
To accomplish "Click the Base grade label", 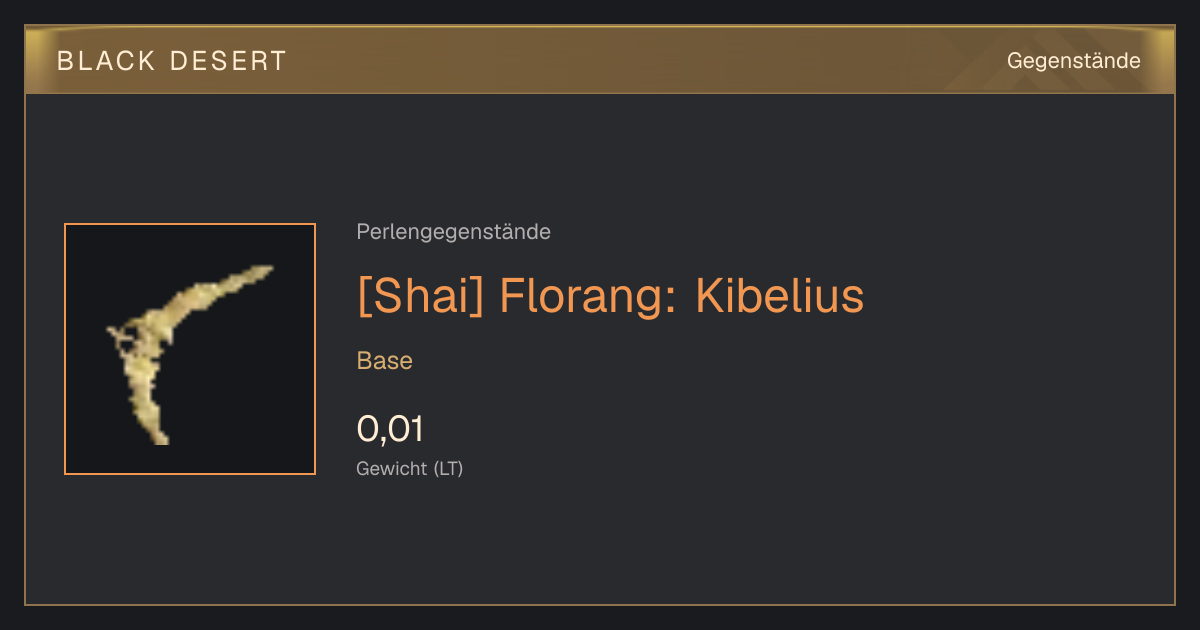I will (385, 361).
